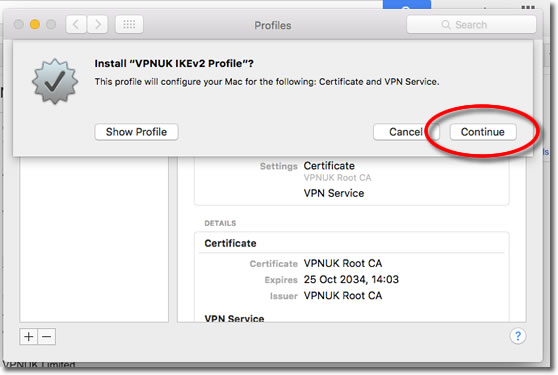Screen dimensions: 558x375
Task: Click the empty profiles list sidebar
Action: pyautogui.click(x=94, y=239)
